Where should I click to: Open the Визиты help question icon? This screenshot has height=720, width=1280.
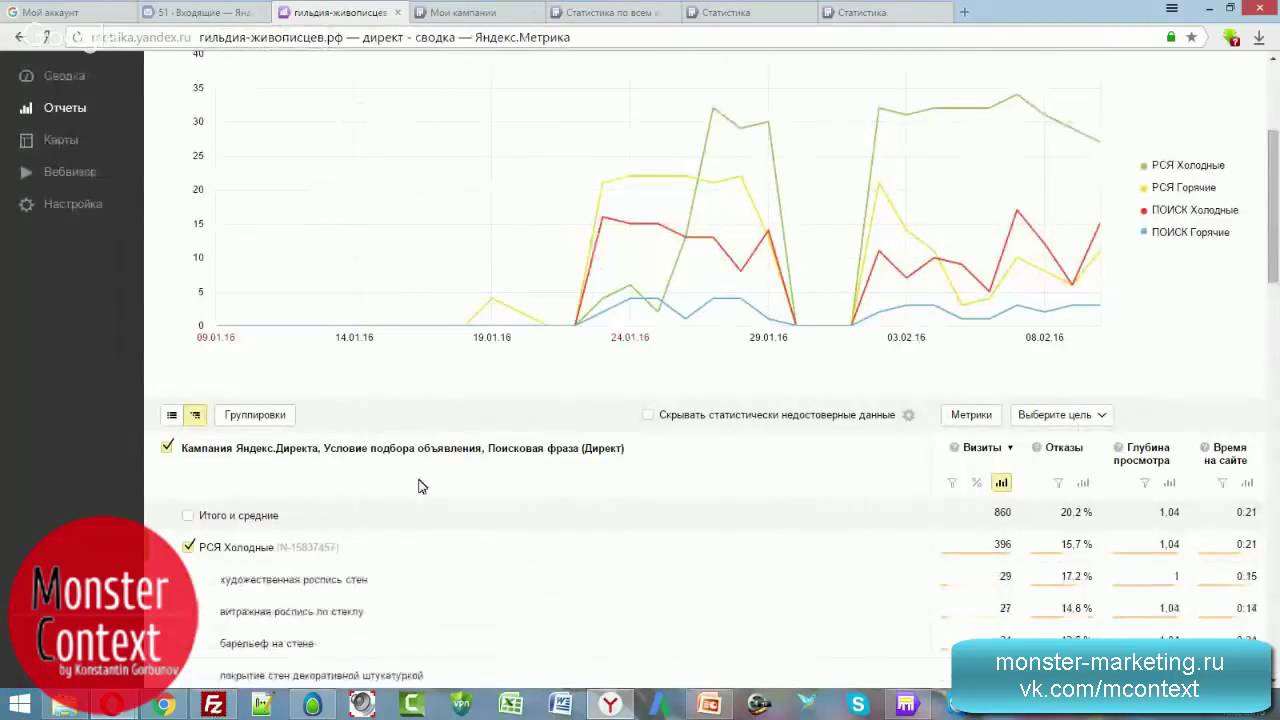coord(954,448)
